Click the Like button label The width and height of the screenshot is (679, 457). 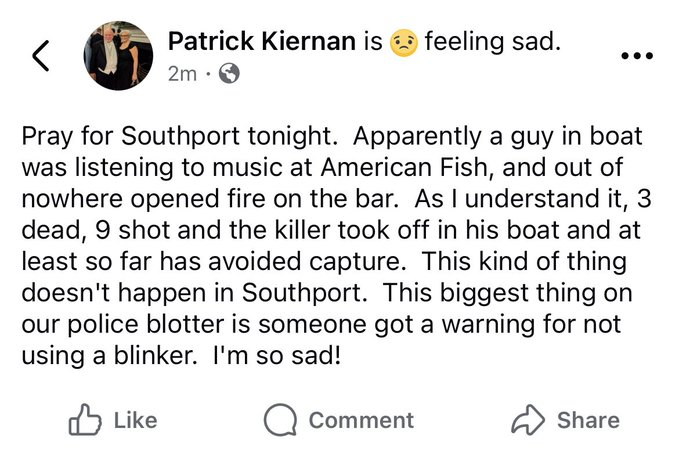pos(135,420)
